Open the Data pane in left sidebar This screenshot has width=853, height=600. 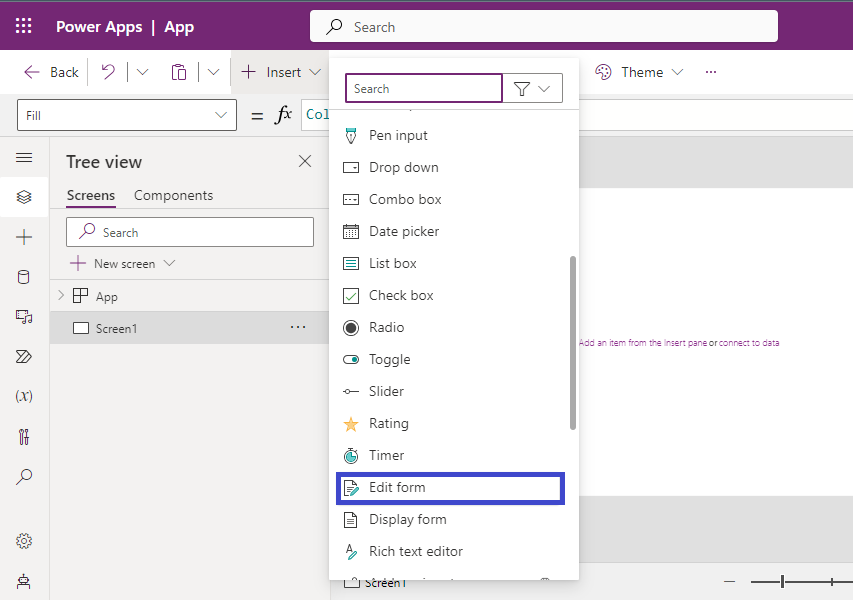[24, 277]
